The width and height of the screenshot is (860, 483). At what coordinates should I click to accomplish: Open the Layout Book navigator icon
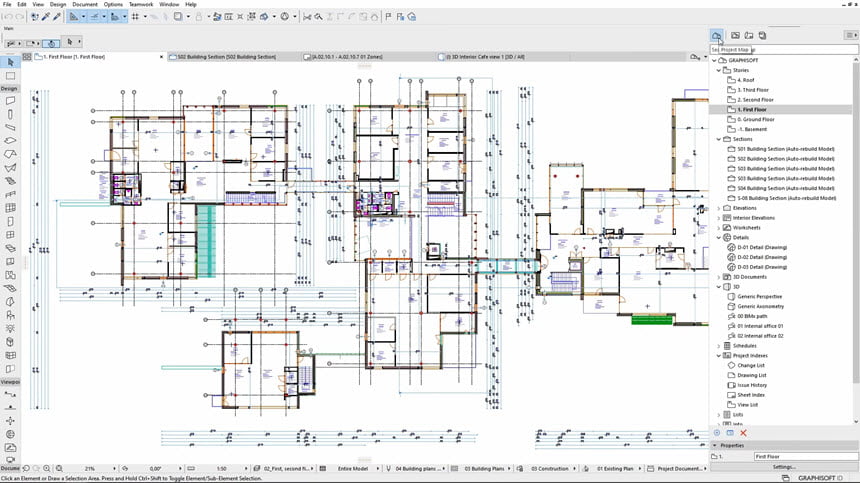click(x=747, y=35)
